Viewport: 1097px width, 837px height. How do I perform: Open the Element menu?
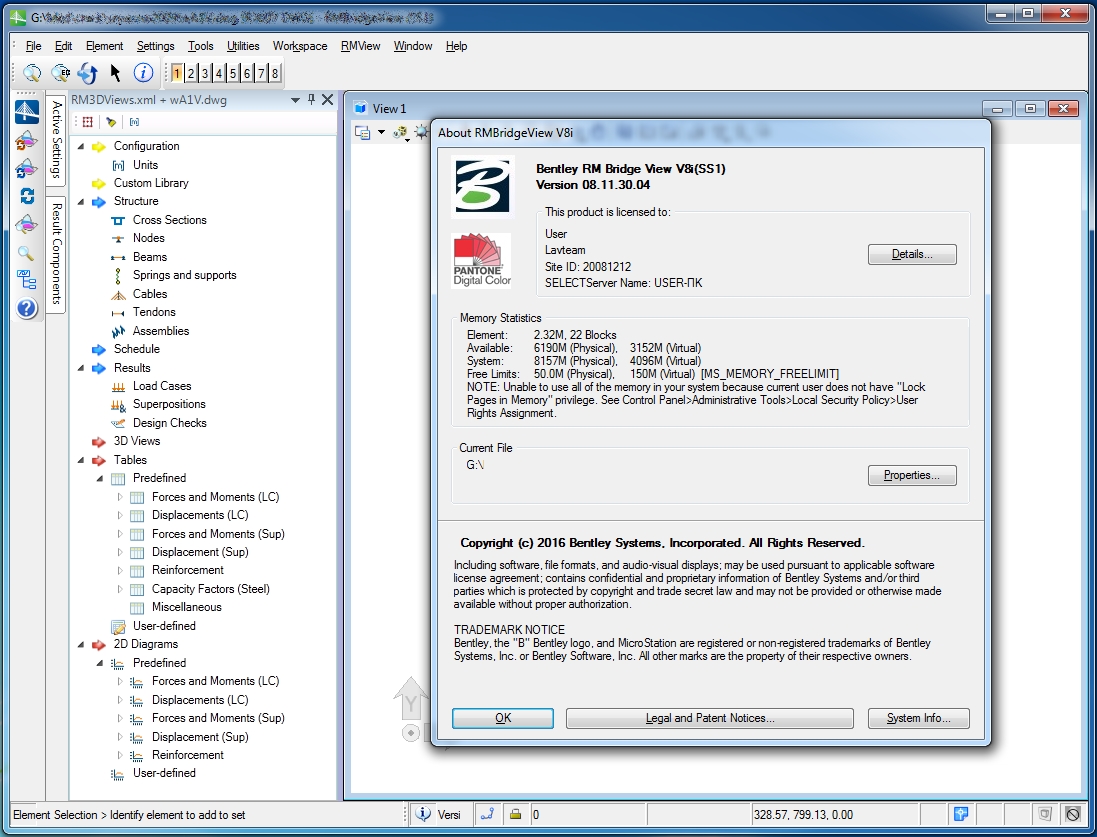104,46
